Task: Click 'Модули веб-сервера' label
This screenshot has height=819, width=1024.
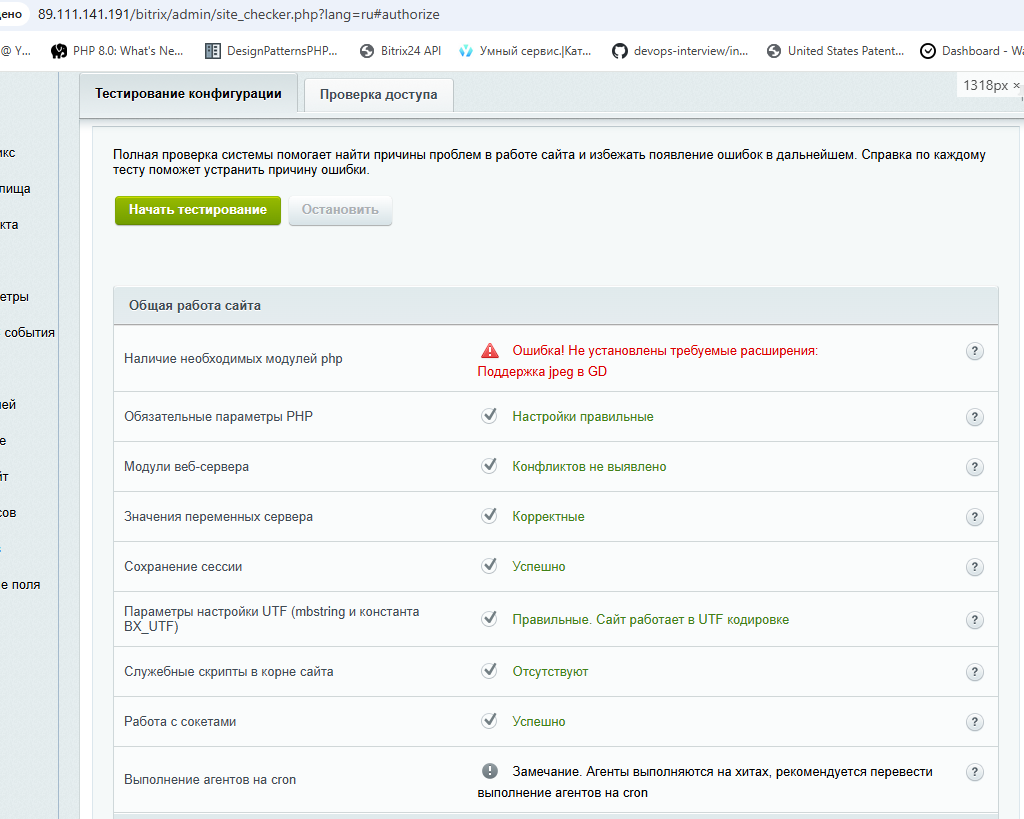Action: (186, 467)
